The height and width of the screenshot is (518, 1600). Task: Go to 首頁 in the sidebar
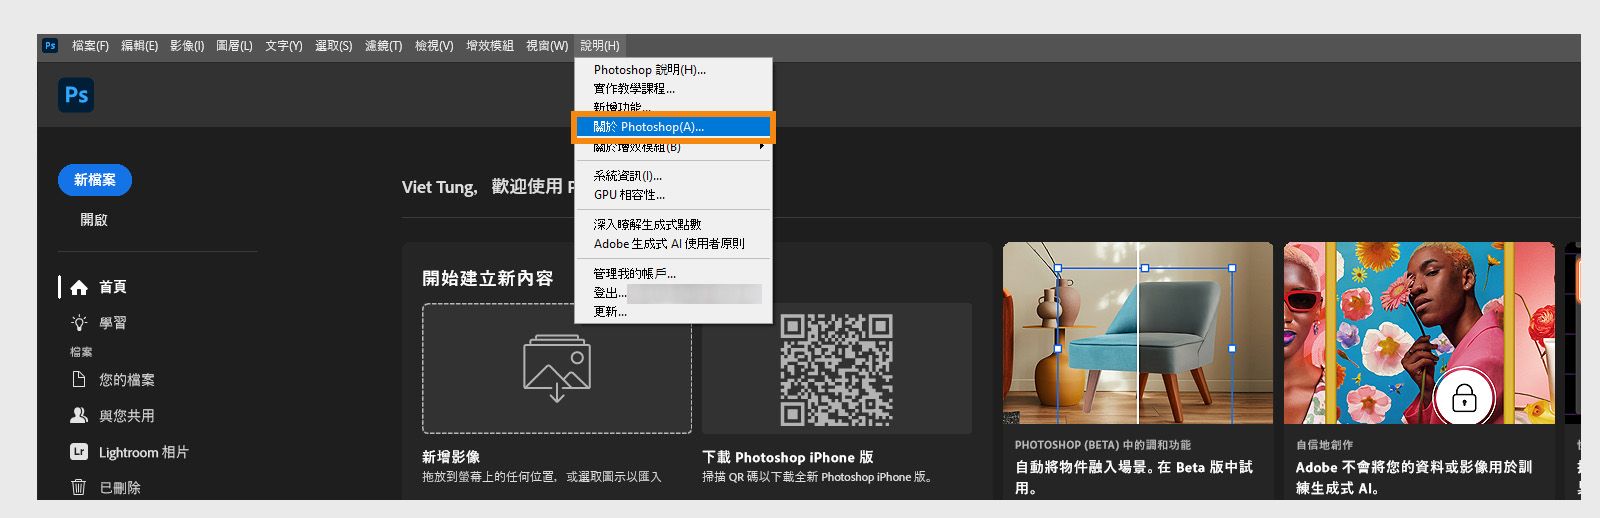pyautogui.click(x=112, y=287)
